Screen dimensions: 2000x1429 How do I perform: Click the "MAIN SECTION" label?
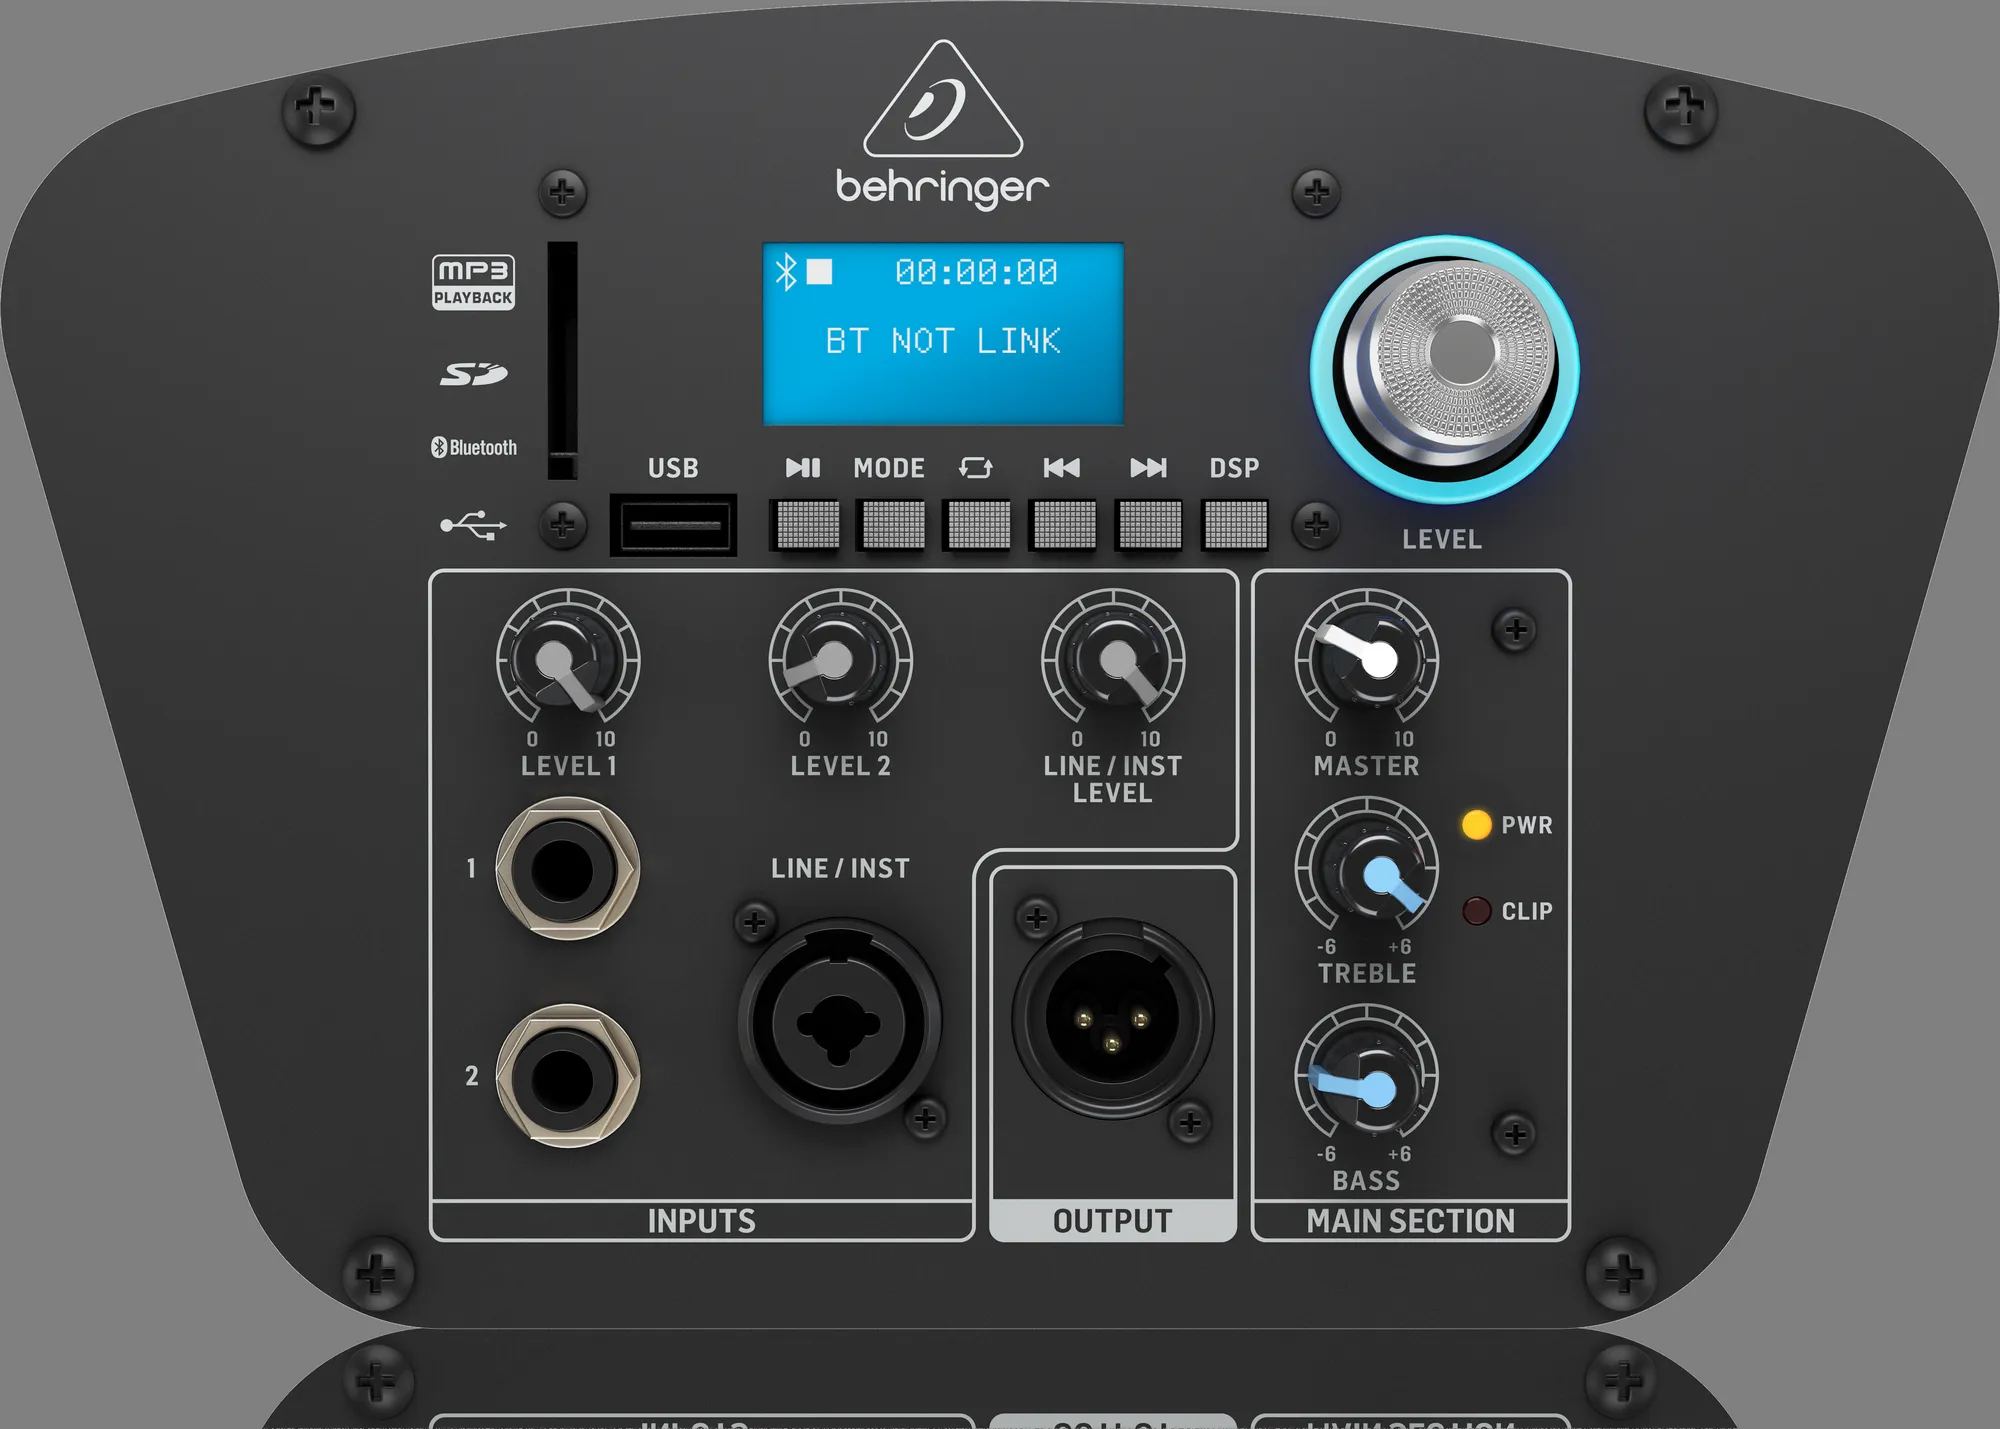pyautogui.click(x=1411, y=1221)
